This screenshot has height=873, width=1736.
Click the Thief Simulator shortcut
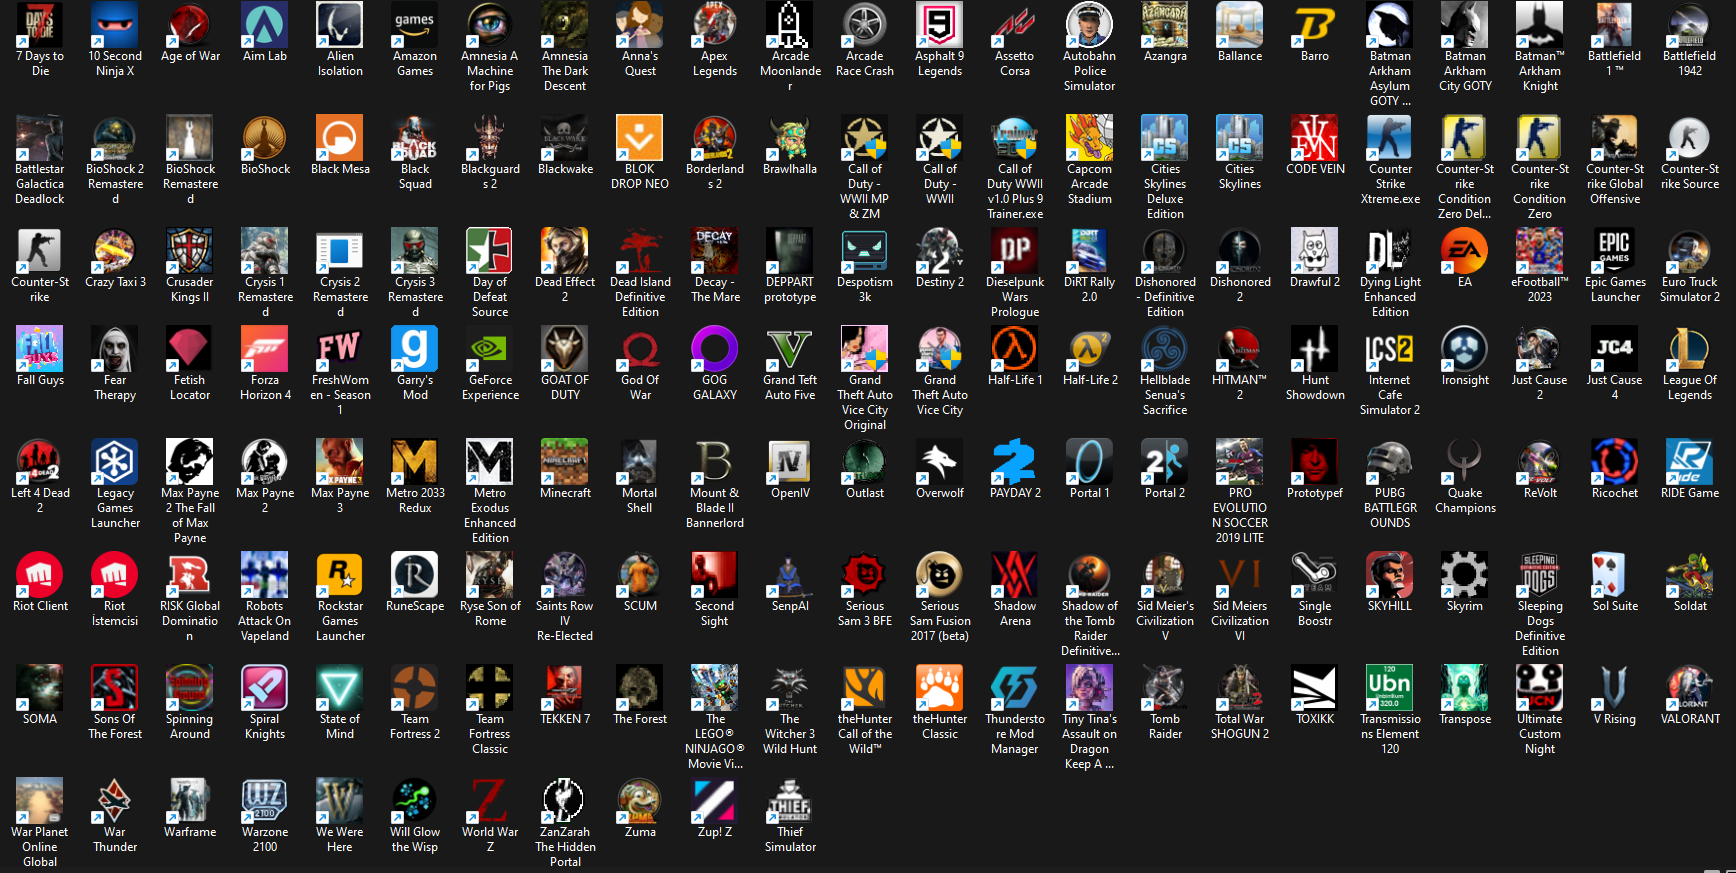(790, 801)
